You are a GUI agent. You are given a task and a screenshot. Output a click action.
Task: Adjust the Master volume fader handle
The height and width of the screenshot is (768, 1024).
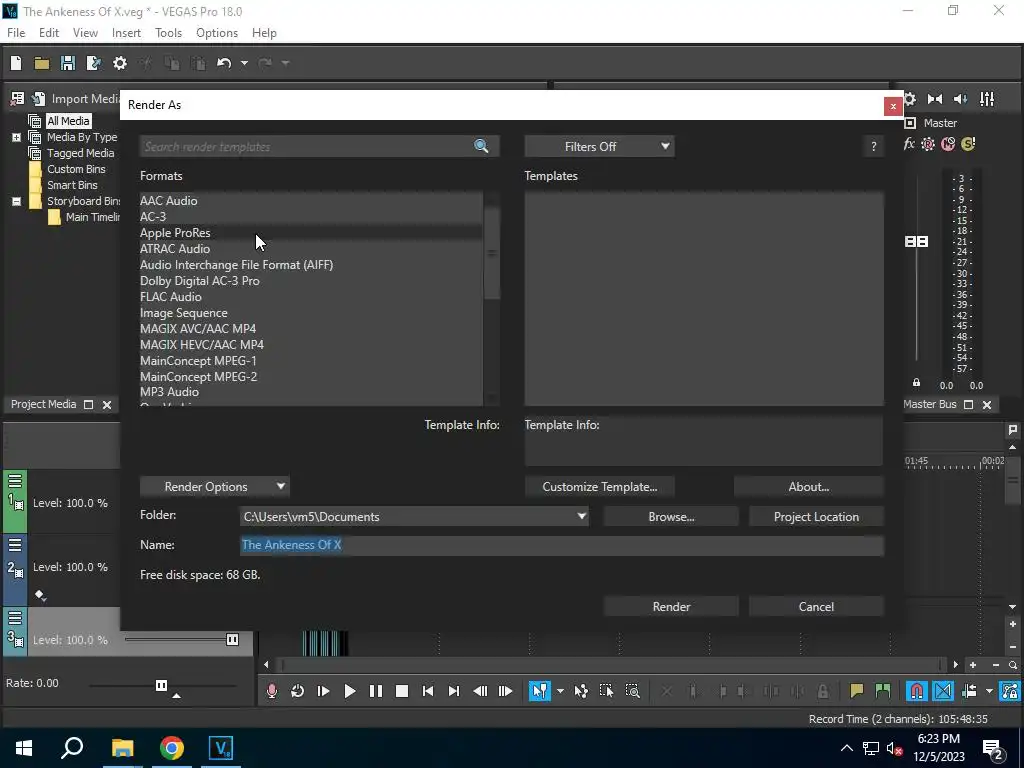coord(916,242)
